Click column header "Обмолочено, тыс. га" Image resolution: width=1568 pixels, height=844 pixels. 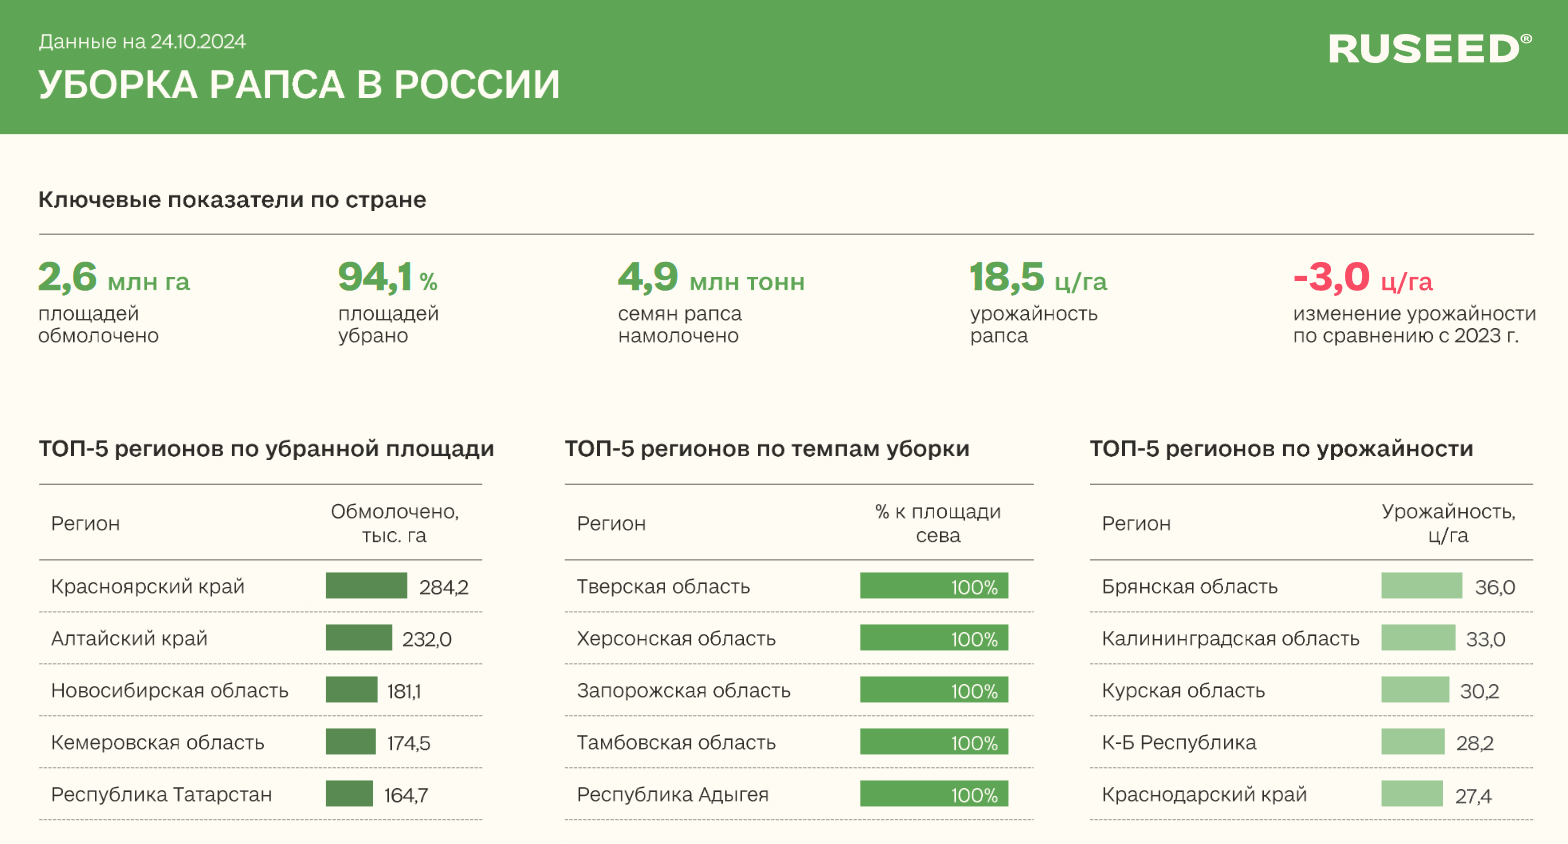[394, 523]
